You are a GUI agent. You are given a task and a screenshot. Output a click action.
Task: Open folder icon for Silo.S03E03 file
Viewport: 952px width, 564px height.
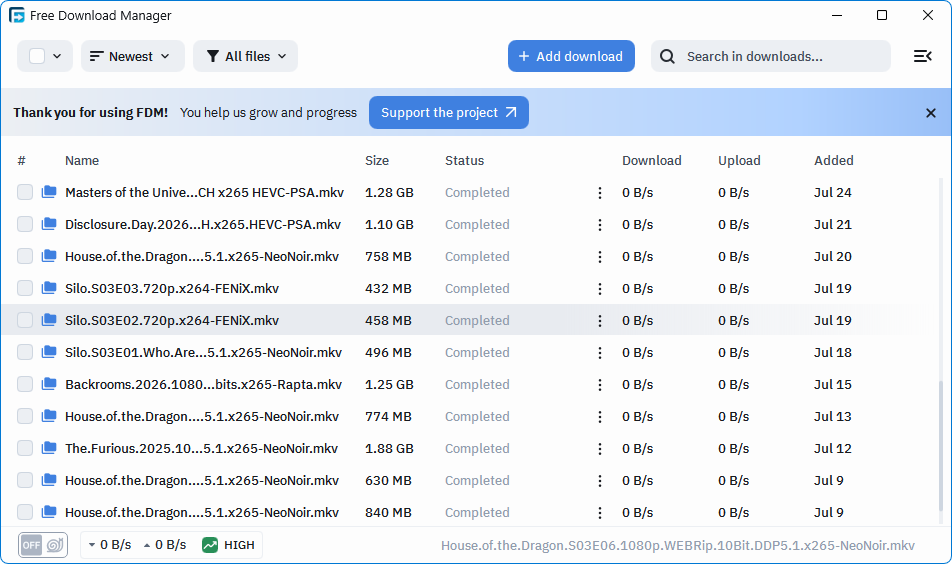pyautogui.click(x=49, y=288)
